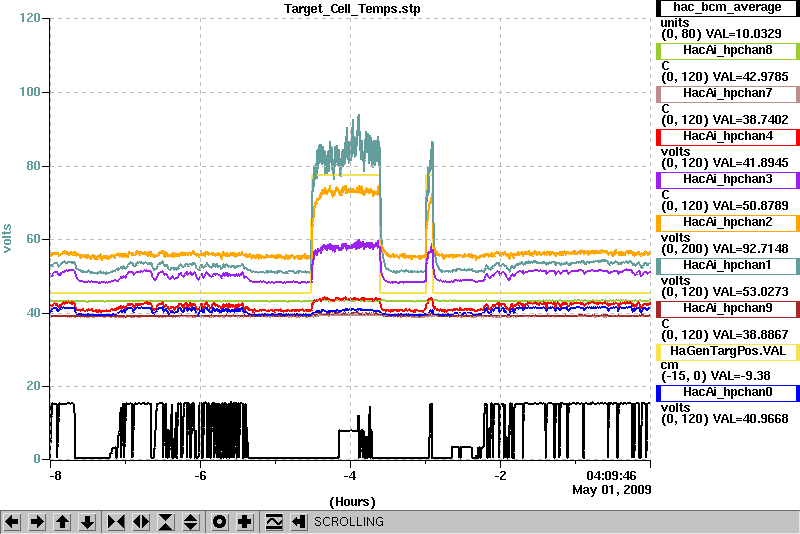Pan the graph right with arrow button

(37, 522)
